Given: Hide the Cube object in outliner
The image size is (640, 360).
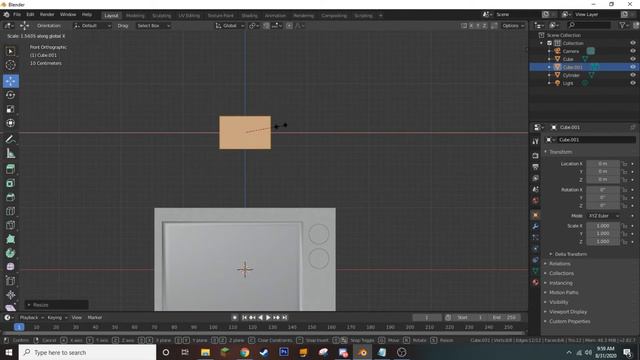Looking at the screenshot, I should 633,59.
